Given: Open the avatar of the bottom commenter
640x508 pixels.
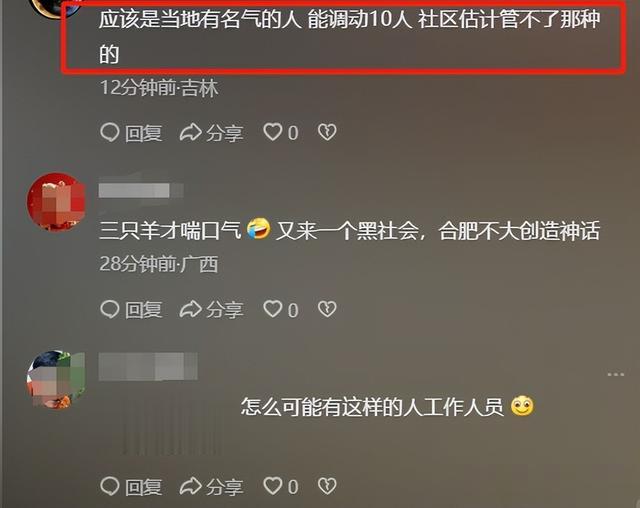Looking at the screenshot, I should (x=56, y=379).
